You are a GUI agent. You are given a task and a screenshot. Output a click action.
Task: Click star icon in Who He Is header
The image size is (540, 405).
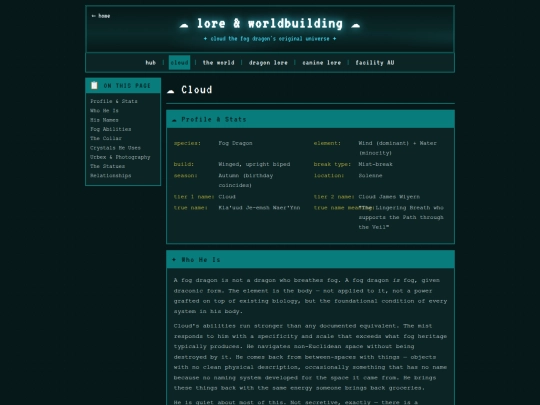click(174, 259)
